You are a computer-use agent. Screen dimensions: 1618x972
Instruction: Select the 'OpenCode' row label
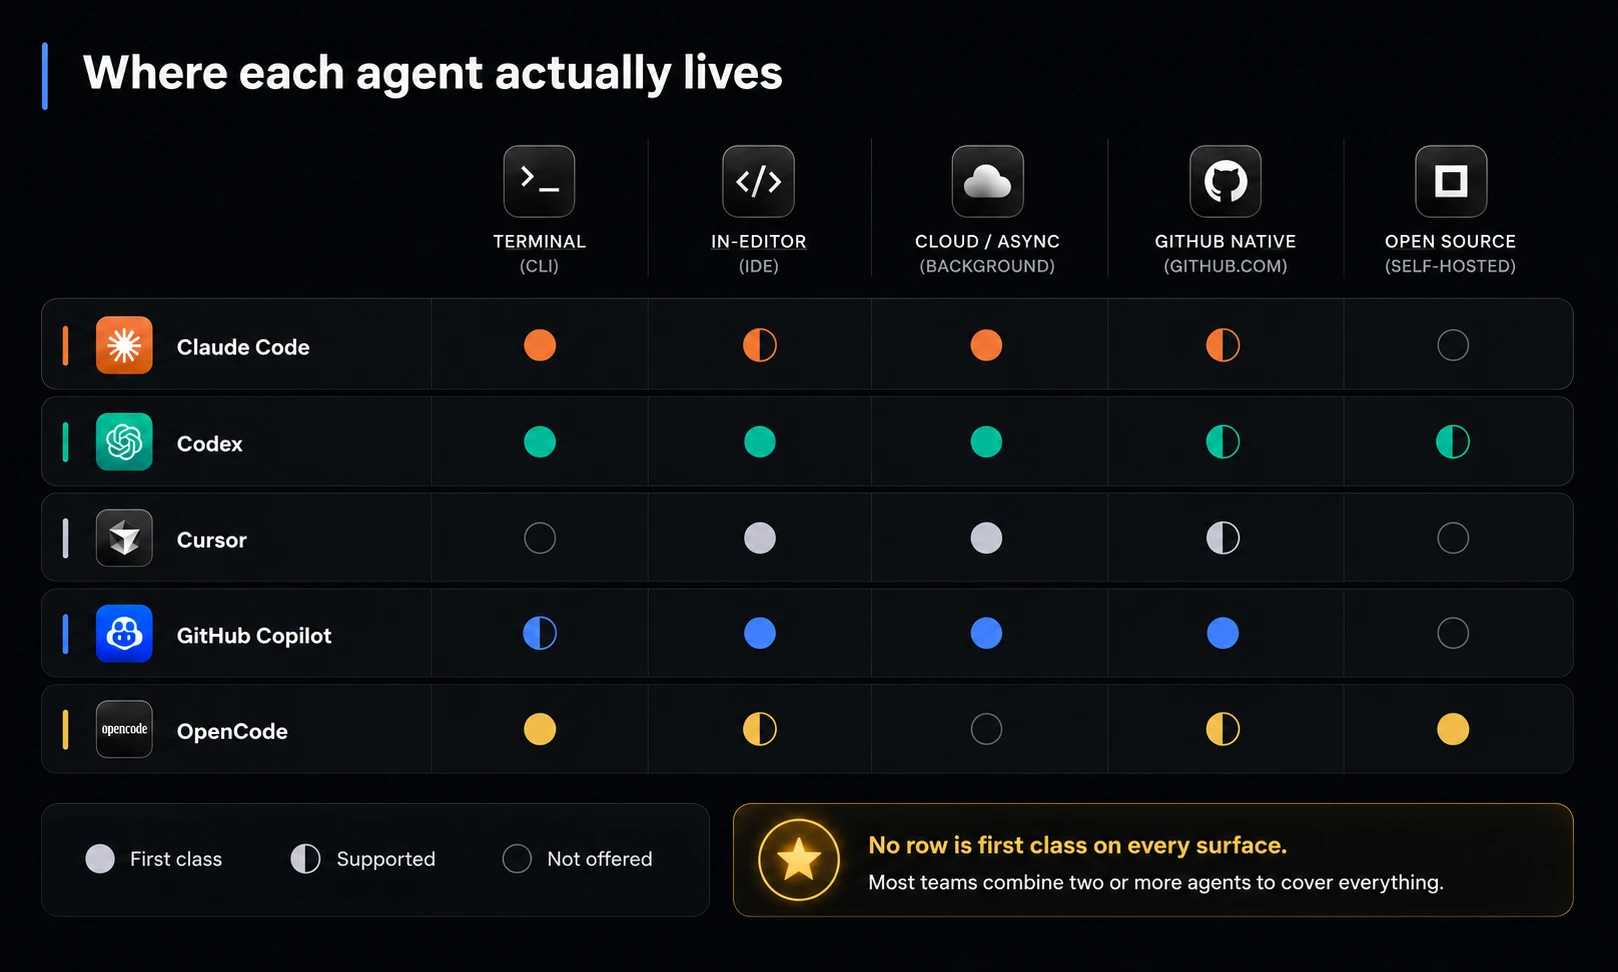232,732
